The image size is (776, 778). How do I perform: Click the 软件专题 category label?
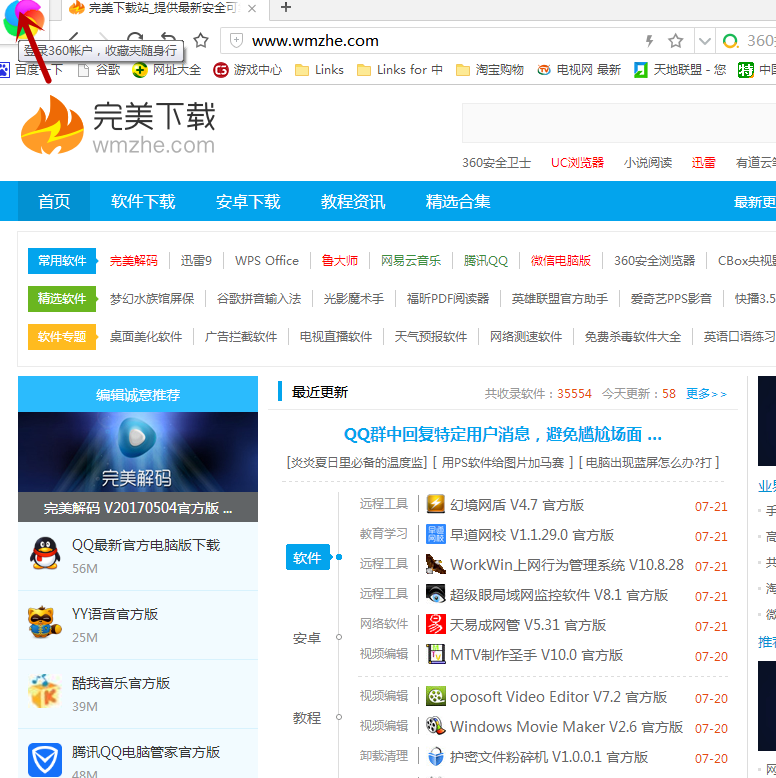62,337
